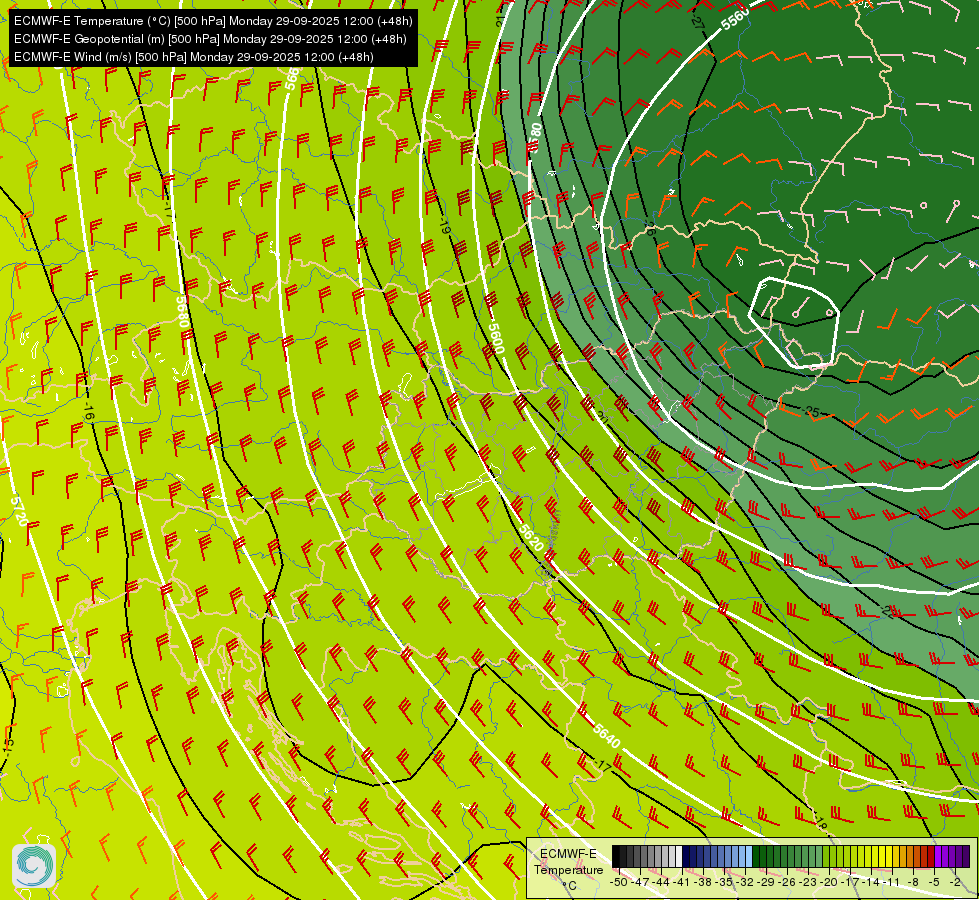This screenshot has width=979, height=900.
Task: Click the ECMWF-E Wind title line
Action: pos(194,57)
